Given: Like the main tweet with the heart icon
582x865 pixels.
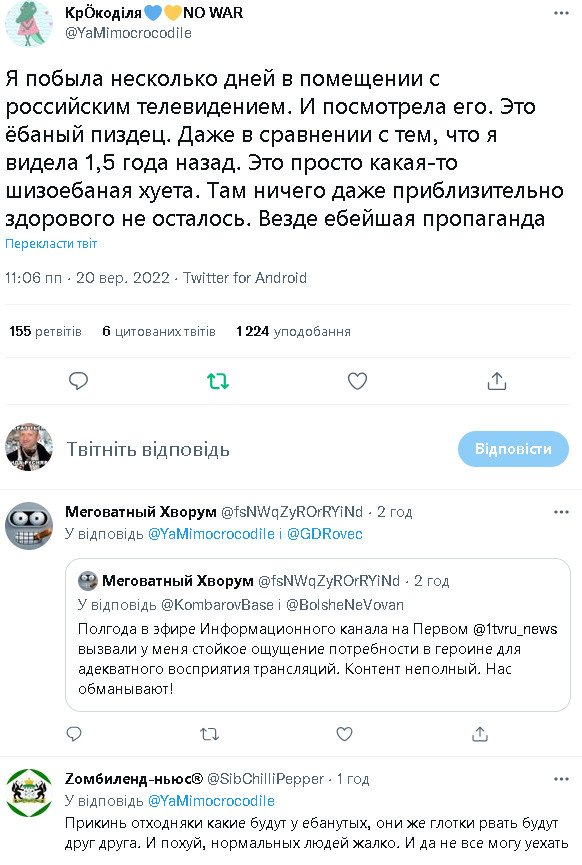Looking at the screenshot, I should click(x=357, y=381).
